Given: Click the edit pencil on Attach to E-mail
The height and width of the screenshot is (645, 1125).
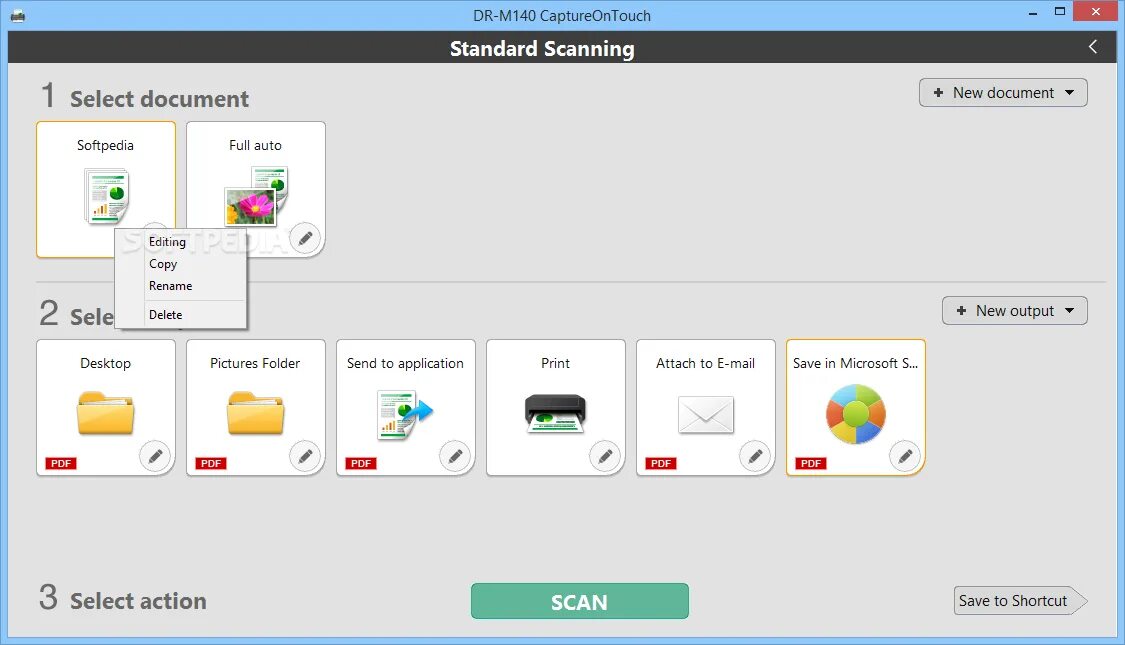Looking at the screenshot, I should 756,456.
